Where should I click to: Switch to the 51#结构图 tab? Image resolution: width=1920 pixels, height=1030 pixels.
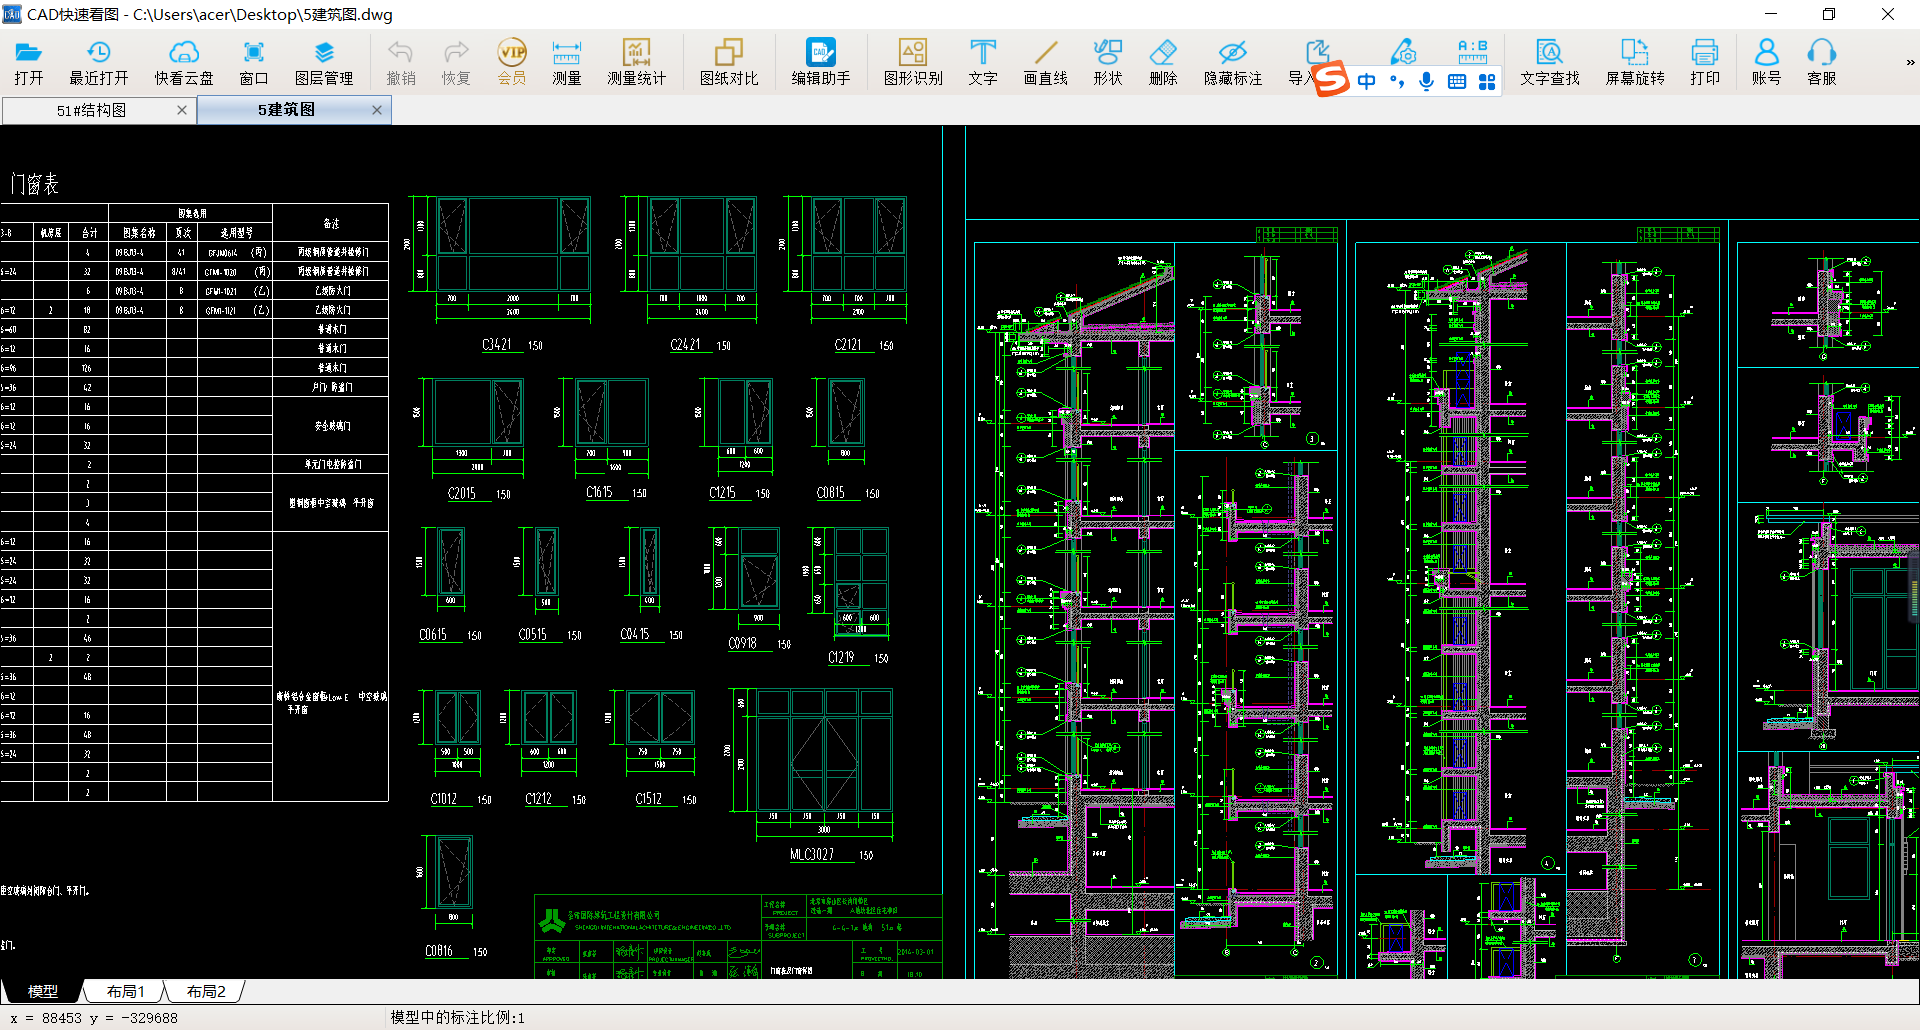pyautogui.click(x=91, y=110)
